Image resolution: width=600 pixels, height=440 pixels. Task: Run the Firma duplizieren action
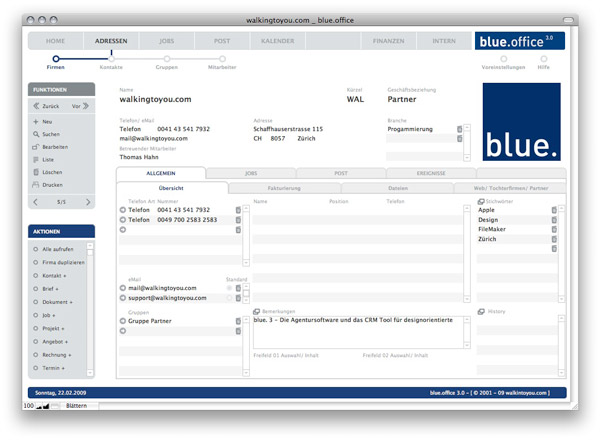coord(59,262)
